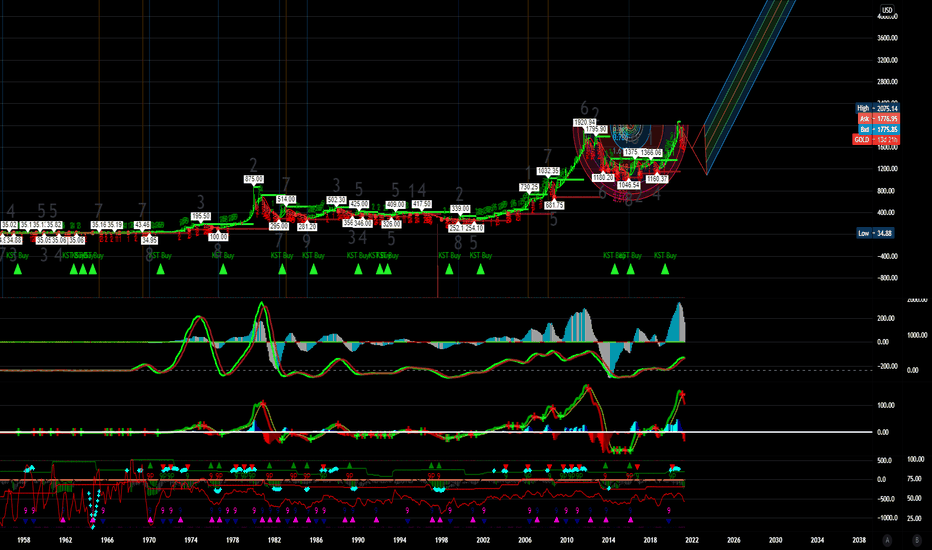This screenshot has height=550, width=932.
Task: Click the 800.00 price scale value
Action: tap(888, 191)
